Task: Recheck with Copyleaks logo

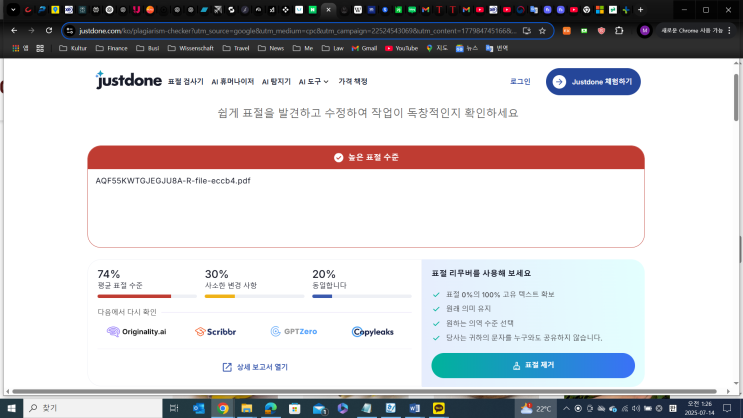Action: tap(372, 332)
